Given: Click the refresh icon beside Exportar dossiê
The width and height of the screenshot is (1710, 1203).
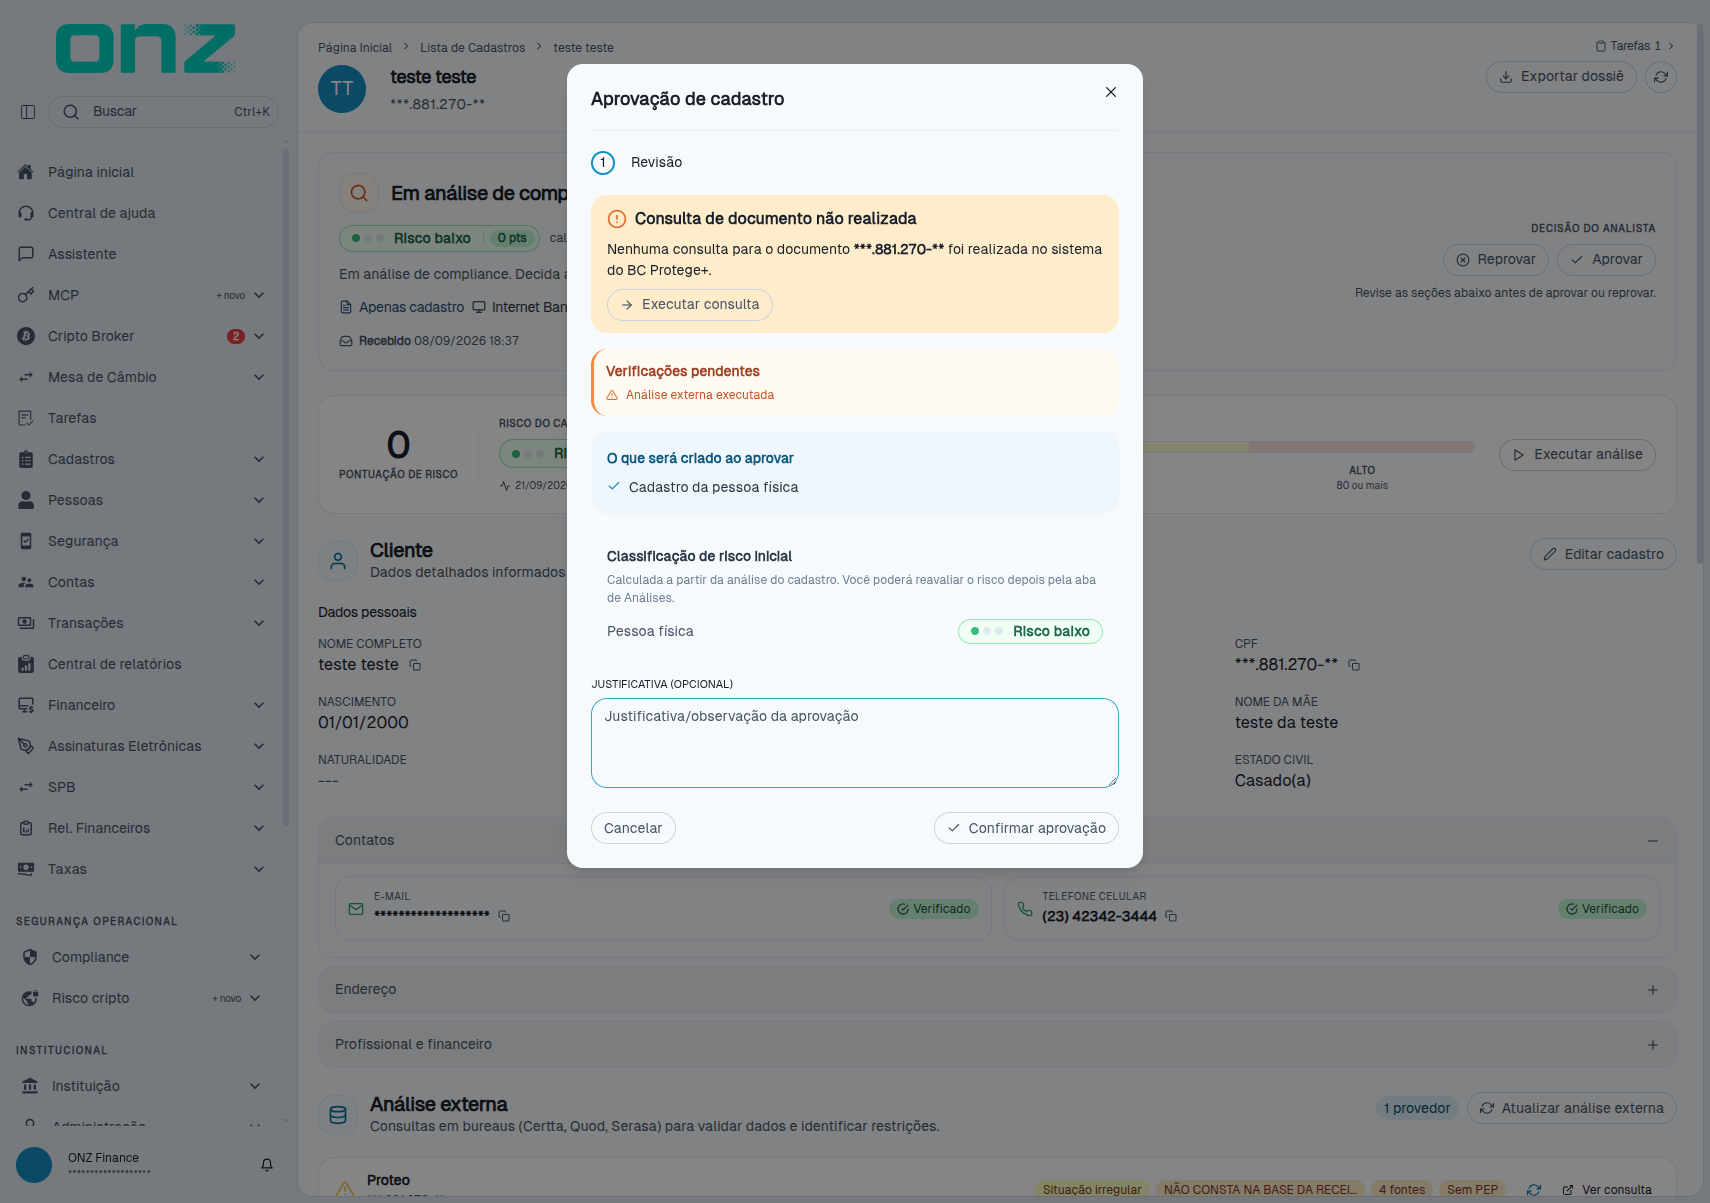Looking at the screenshot, I should pos(1661,77).
